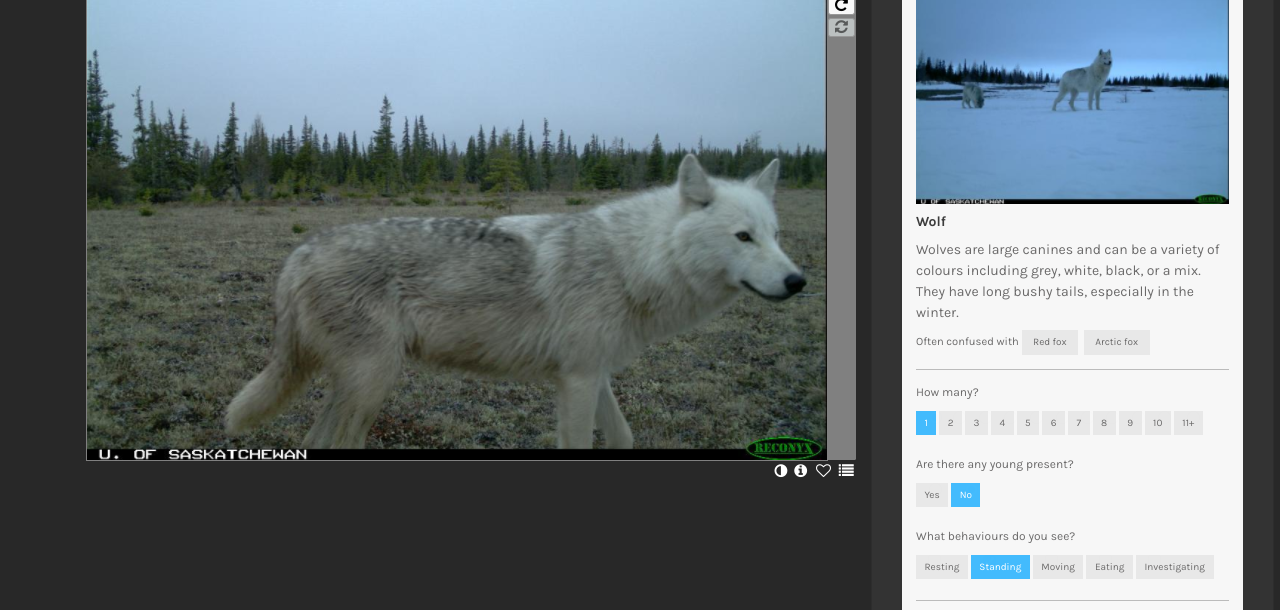
Task: Select 4 for How many
Action: (1002, 423)
